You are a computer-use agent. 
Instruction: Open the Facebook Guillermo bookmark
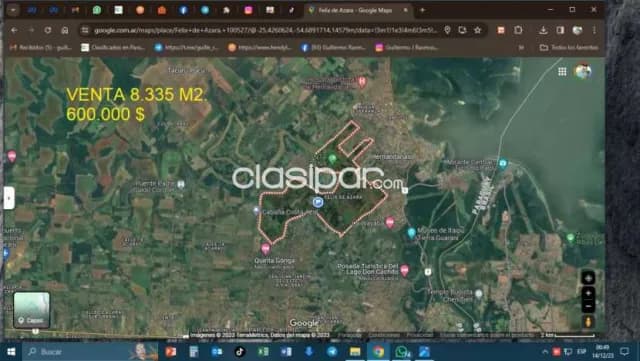tap(333, 47)
